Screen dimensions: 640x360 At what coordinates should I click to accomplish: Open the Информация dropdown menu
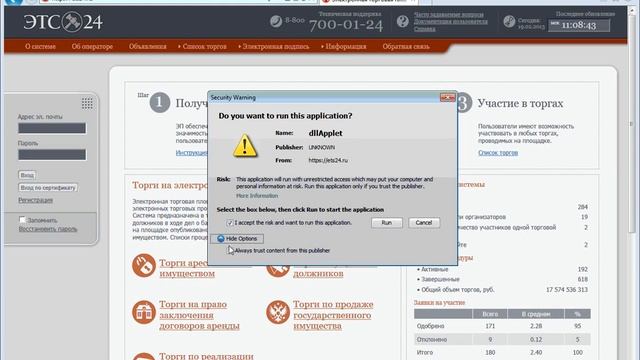[x=344, y=47]
